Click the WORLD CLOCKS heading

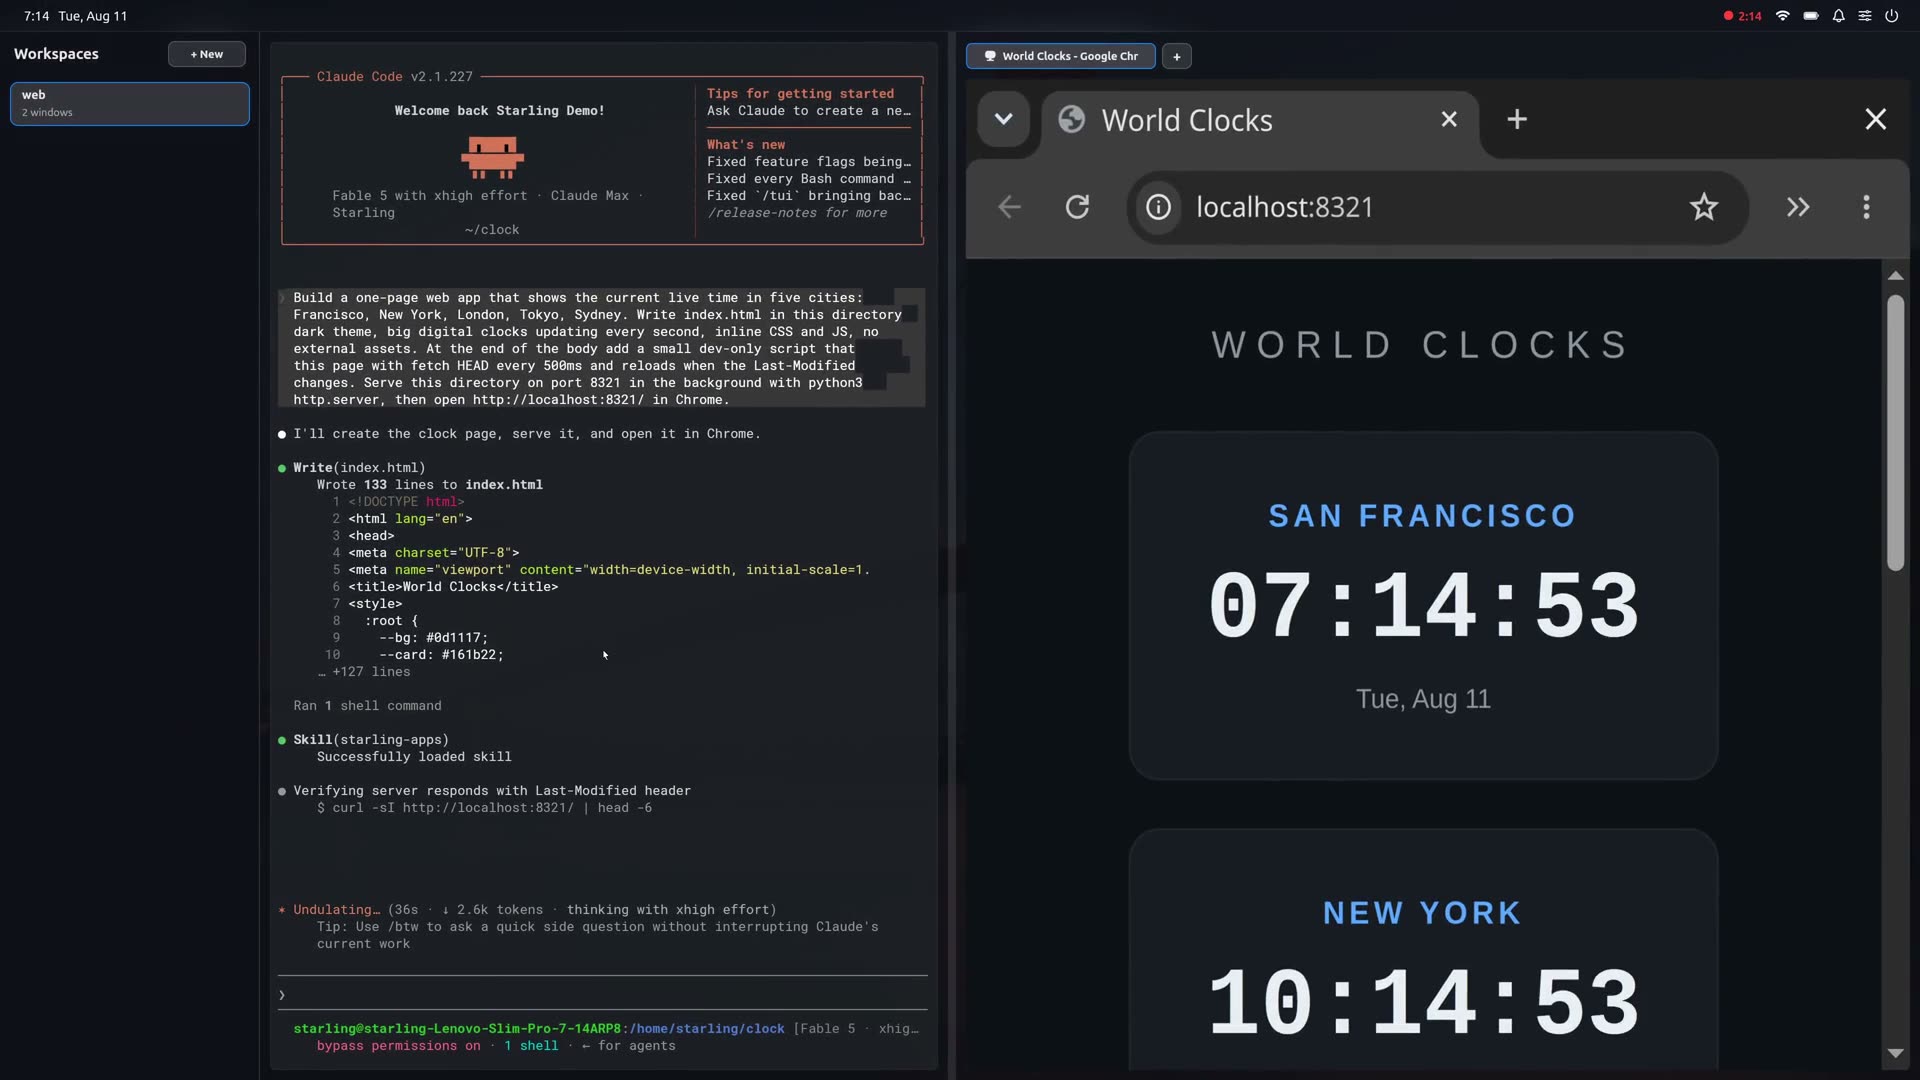click(x=1422, y=345)
